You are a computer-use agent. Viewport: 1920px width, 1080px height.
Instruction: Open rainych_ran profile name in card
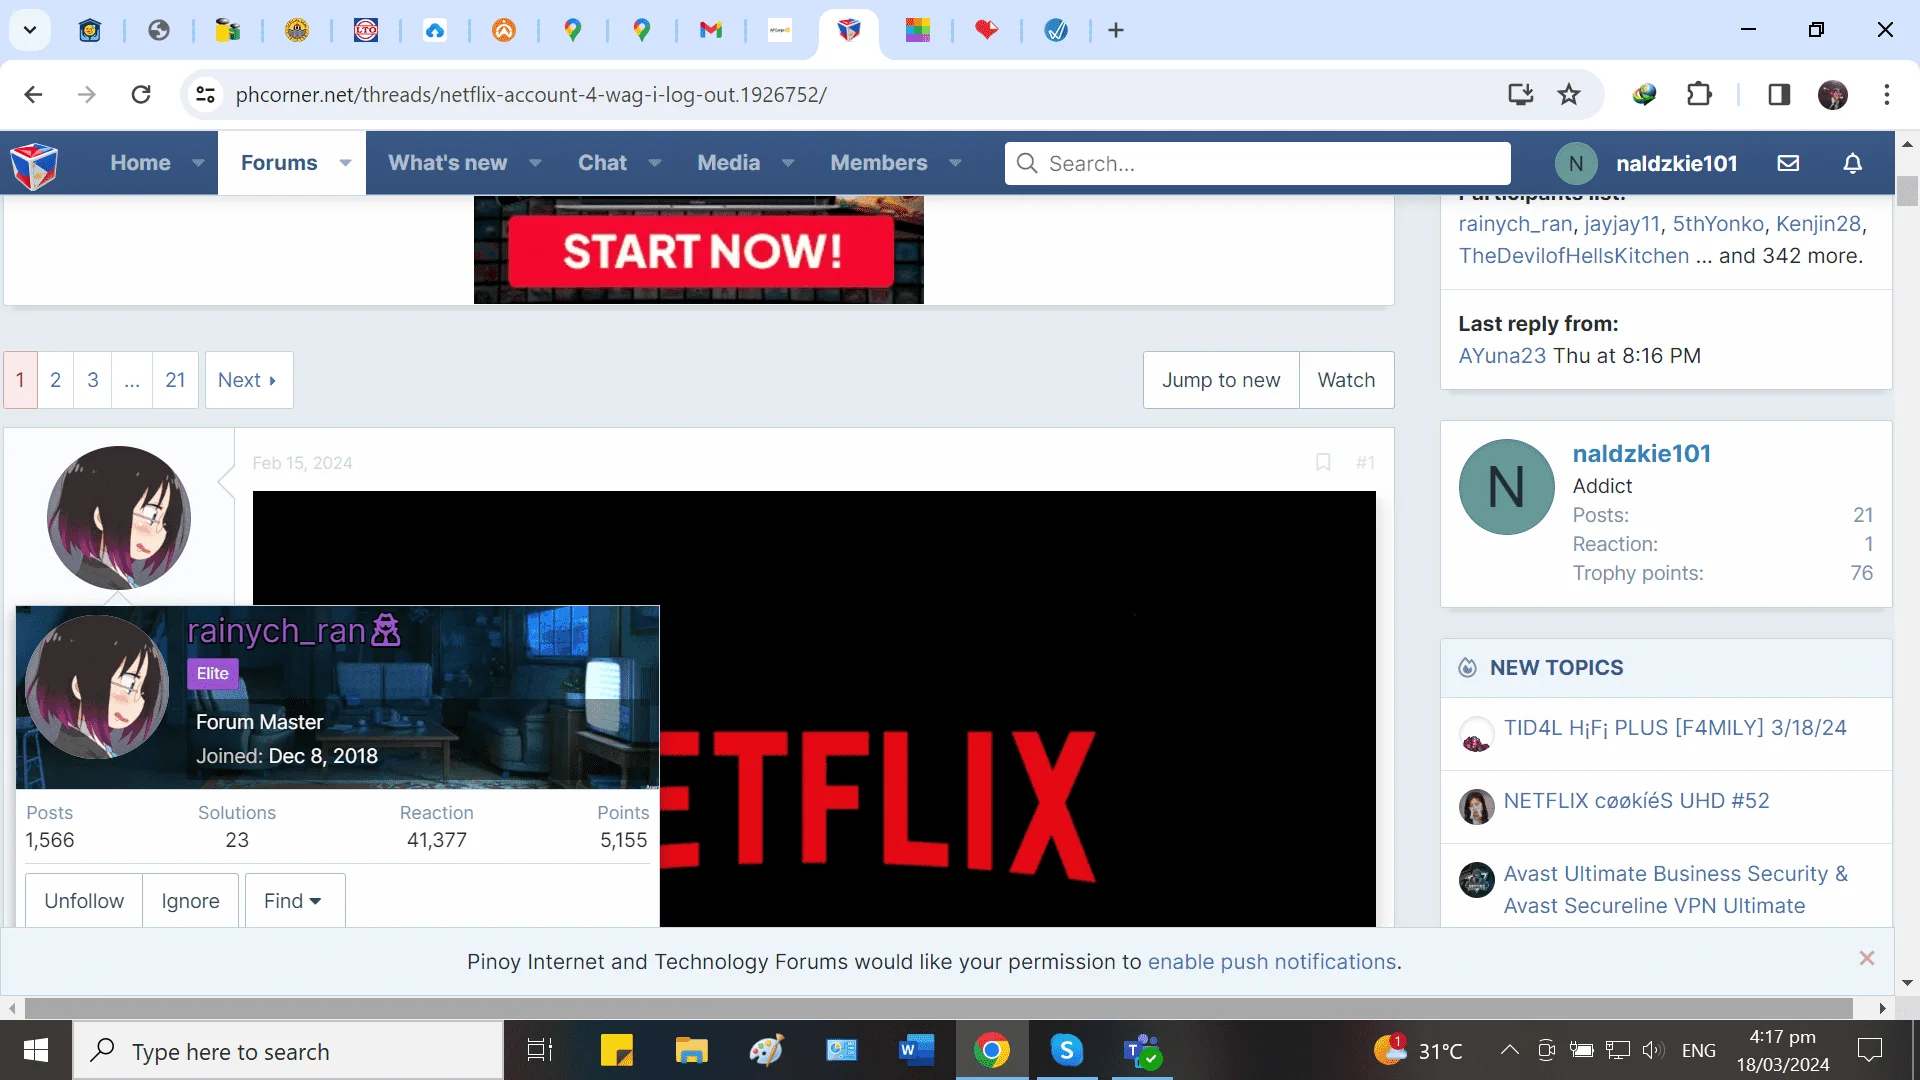(x=276, y=631)
